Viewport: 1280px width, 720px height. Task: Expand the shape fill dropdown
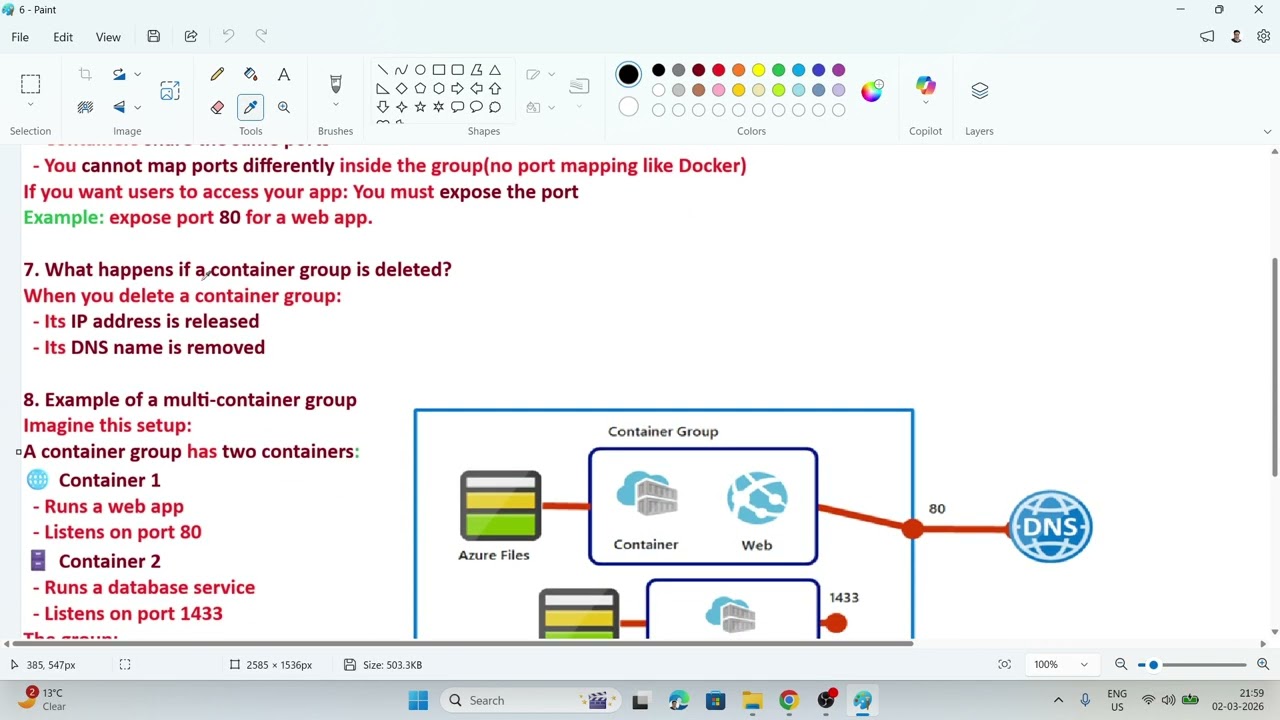click(550, 107)
